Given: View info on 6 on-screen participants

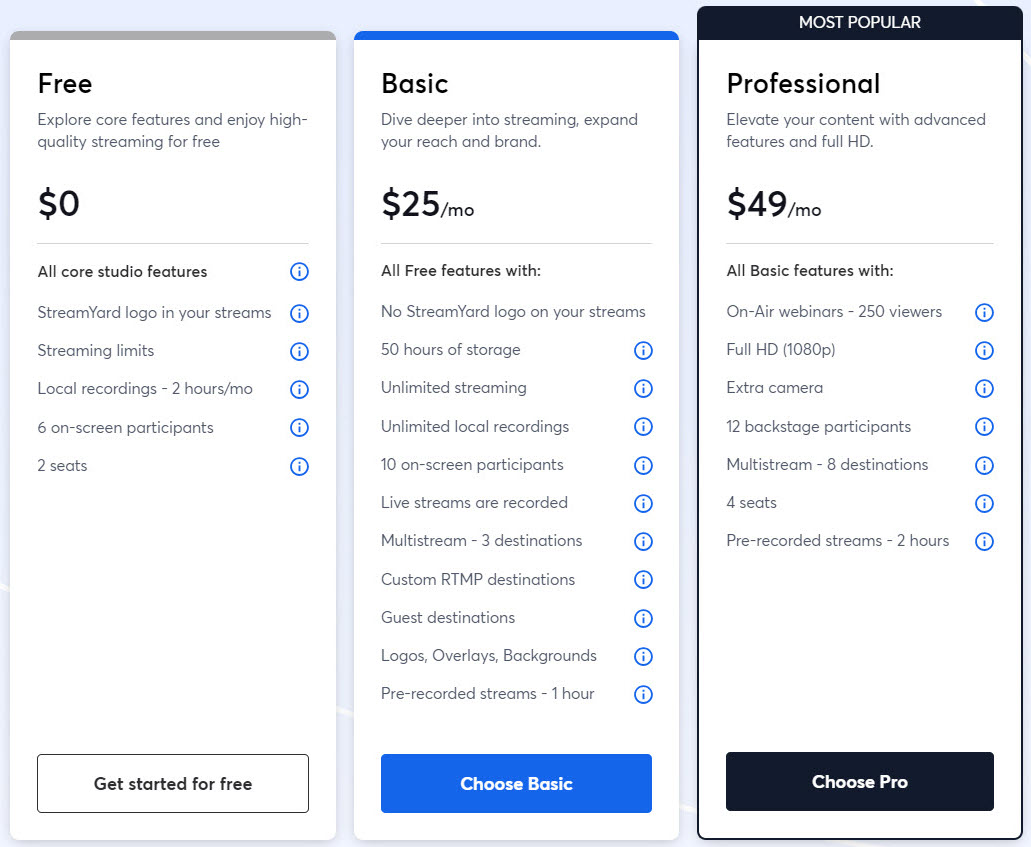Looking at the screenshot, I should coord(299,427).
